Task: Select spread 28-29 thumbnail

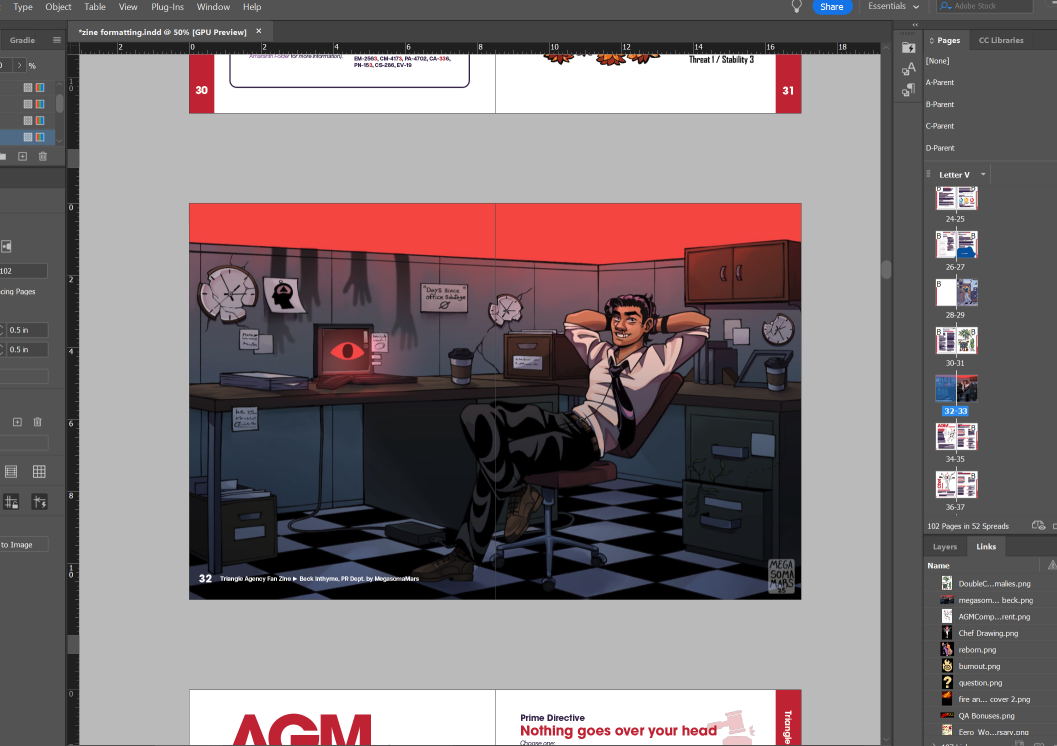Action: (956, 292)
